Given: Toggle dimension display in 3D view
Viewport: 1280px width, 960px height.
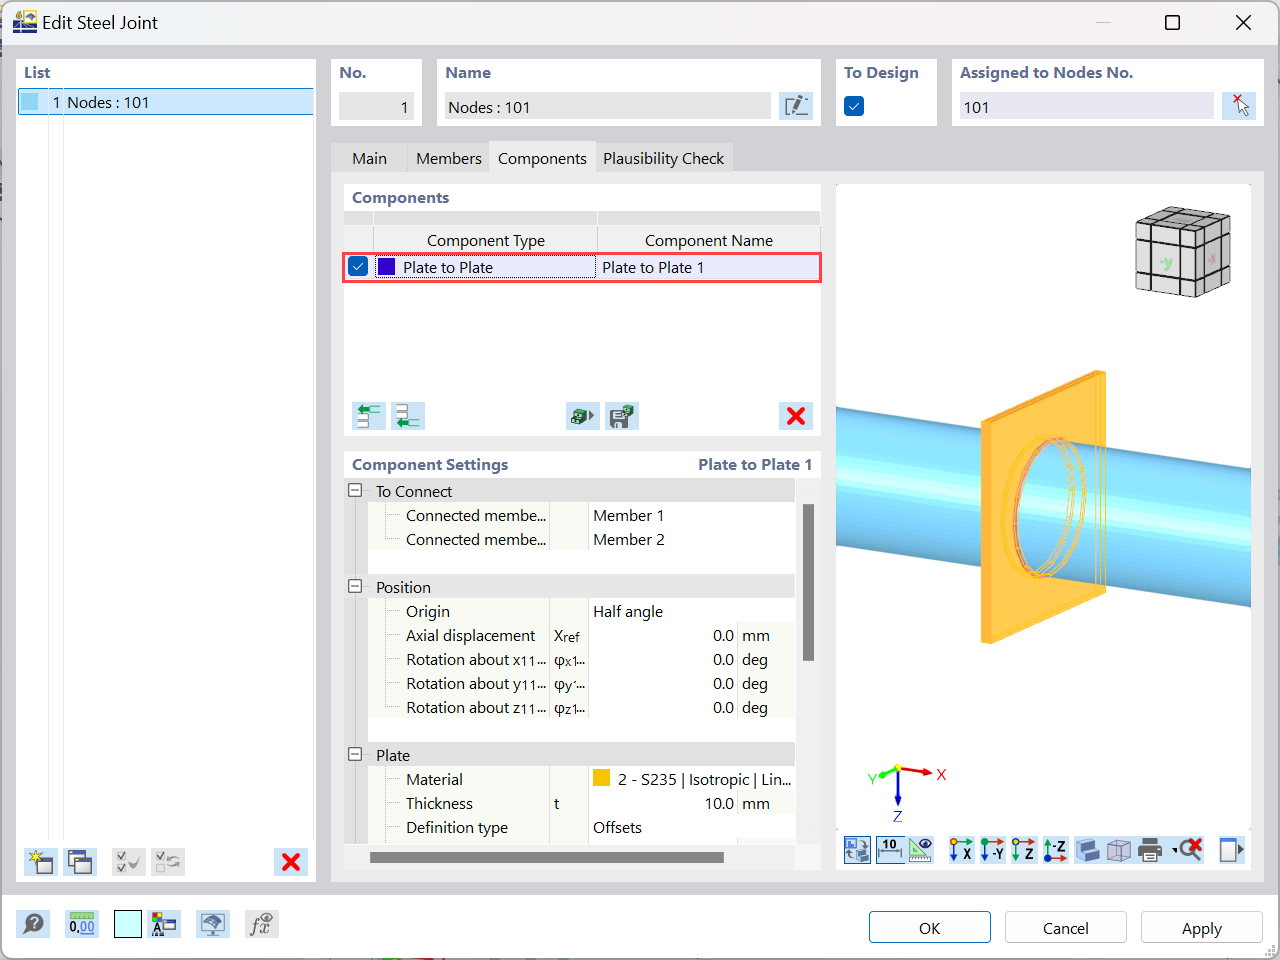Looking at the screenshot, I should [890, 849].
